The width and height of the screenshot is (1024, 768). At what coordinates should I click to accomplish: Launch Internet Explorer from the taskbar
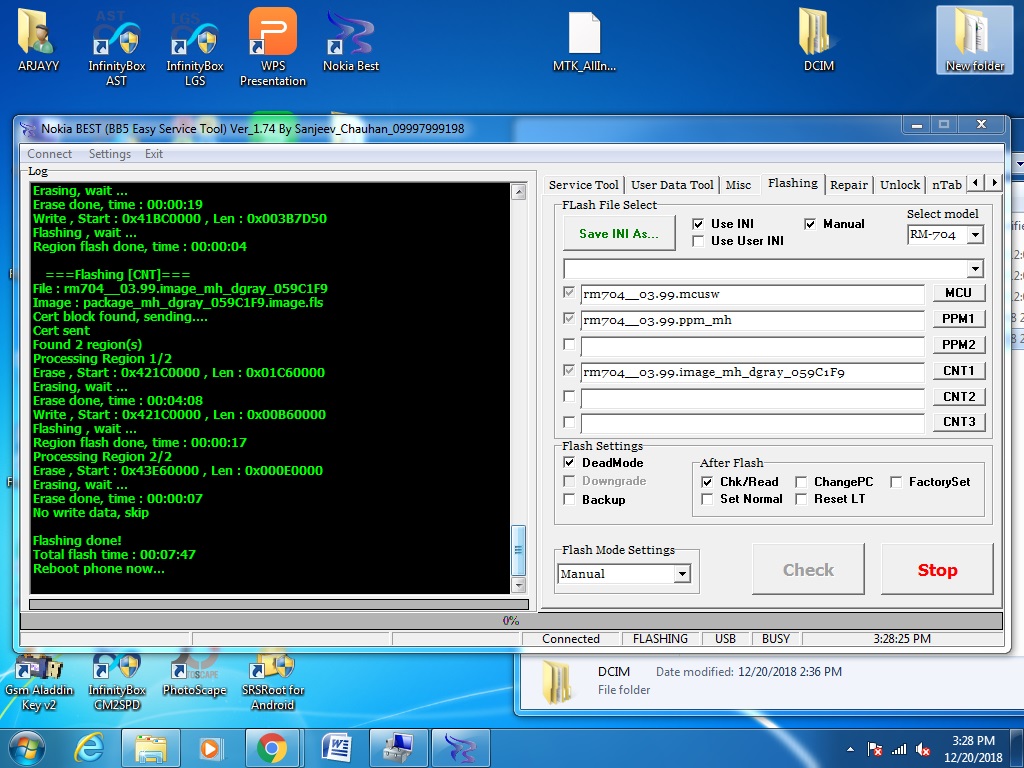tap(89, 748)
